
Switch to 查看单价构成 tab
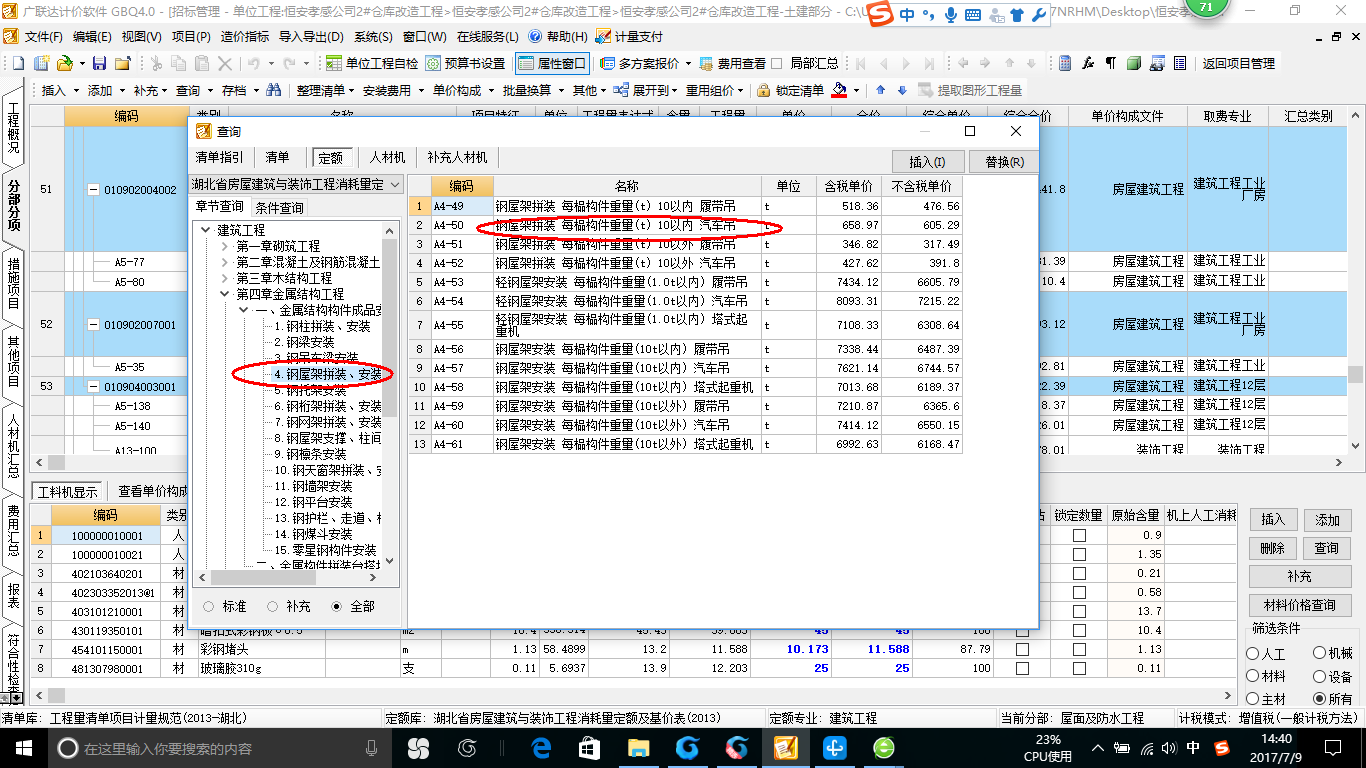[153, 491]
